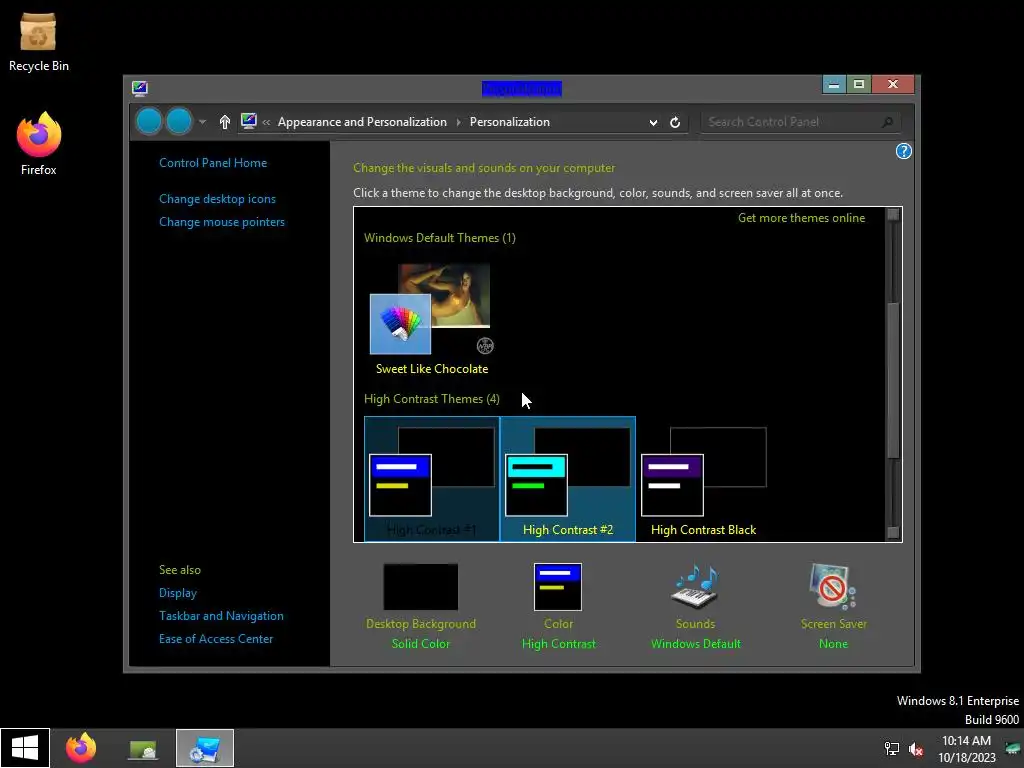
Task: Open Desktop Background settings
Action: [421, 606]
